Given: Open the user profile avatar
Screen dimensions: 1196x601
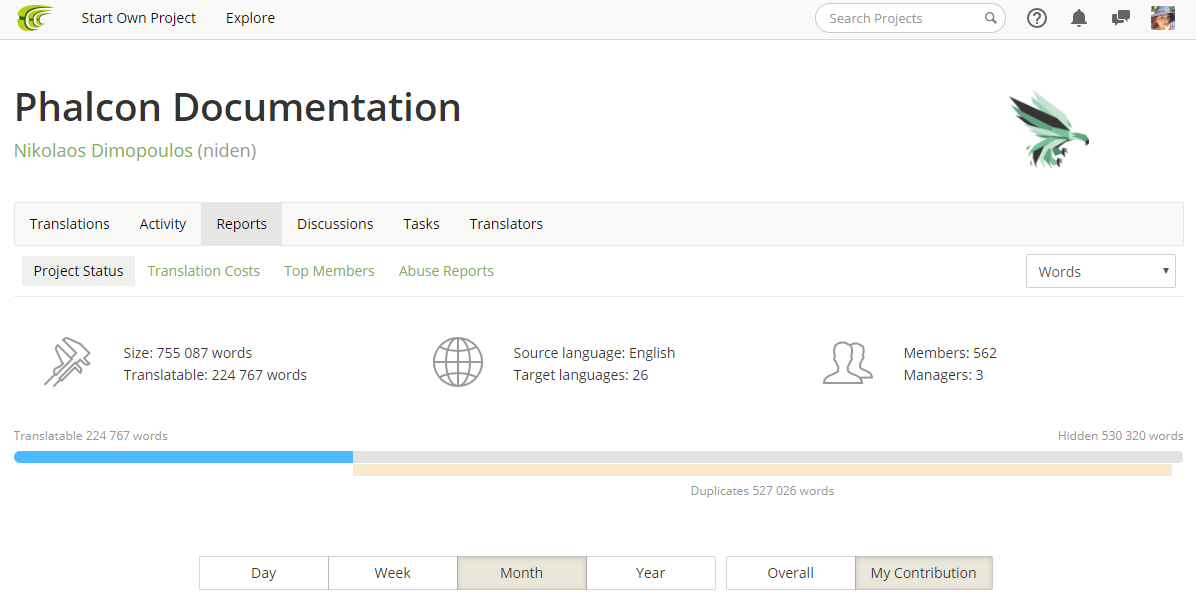Looking at the screenshot, I should coord(1162,18).
